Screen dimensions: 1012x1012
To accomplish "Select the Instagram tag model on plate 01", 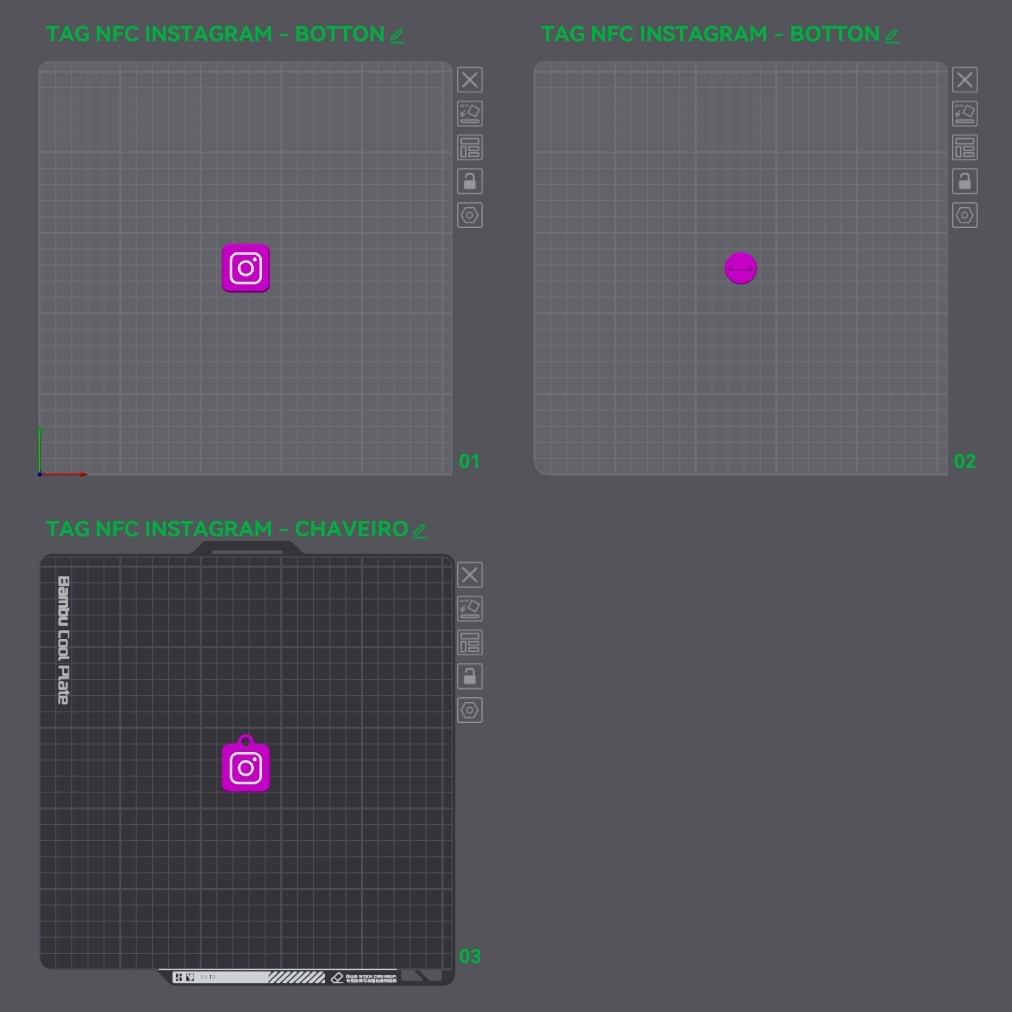I will click(x=246, y=268).
